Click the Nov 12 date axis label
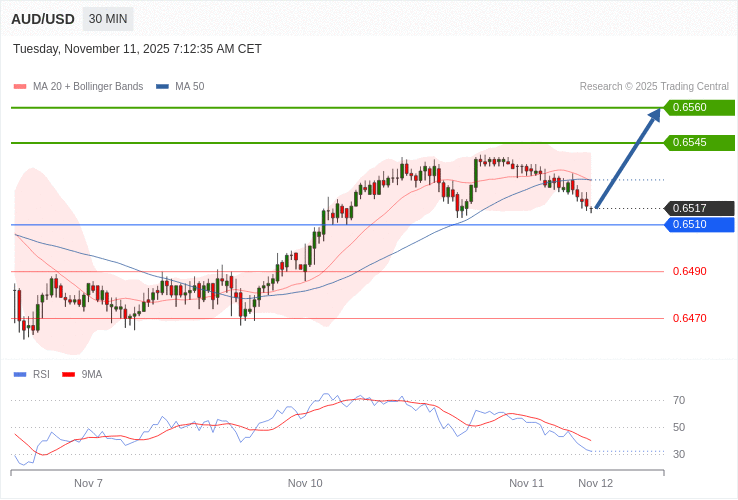Screen dimensions: 738x500 point(596,483)
